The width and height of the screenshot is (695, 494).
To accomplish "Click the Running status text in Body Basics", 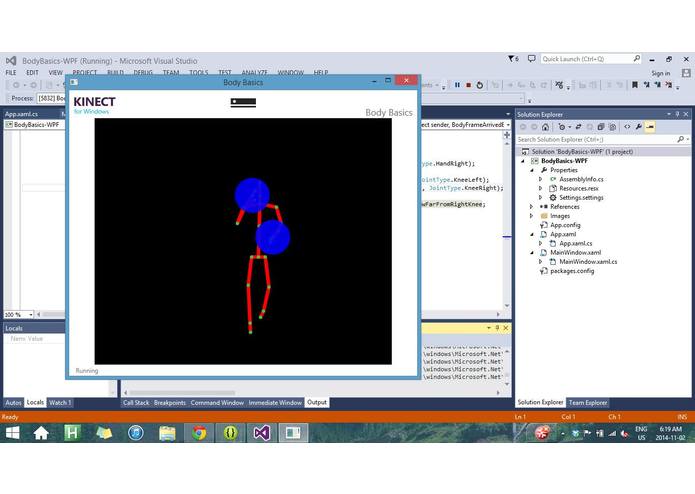I will pyautogui.click(x=87, y=371).
